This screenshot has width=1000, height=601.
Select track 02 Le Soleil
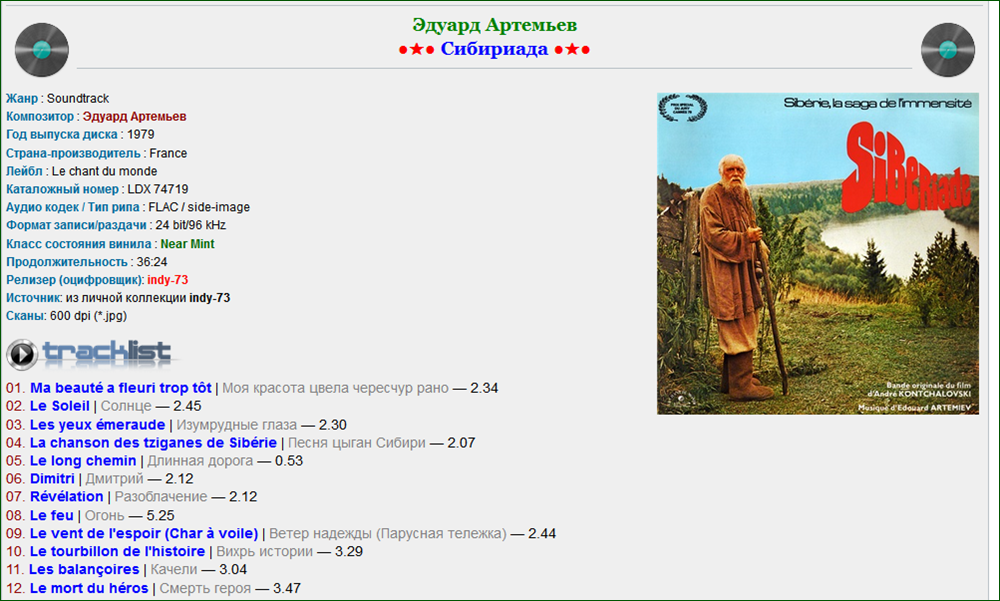(x=59, y=406)
